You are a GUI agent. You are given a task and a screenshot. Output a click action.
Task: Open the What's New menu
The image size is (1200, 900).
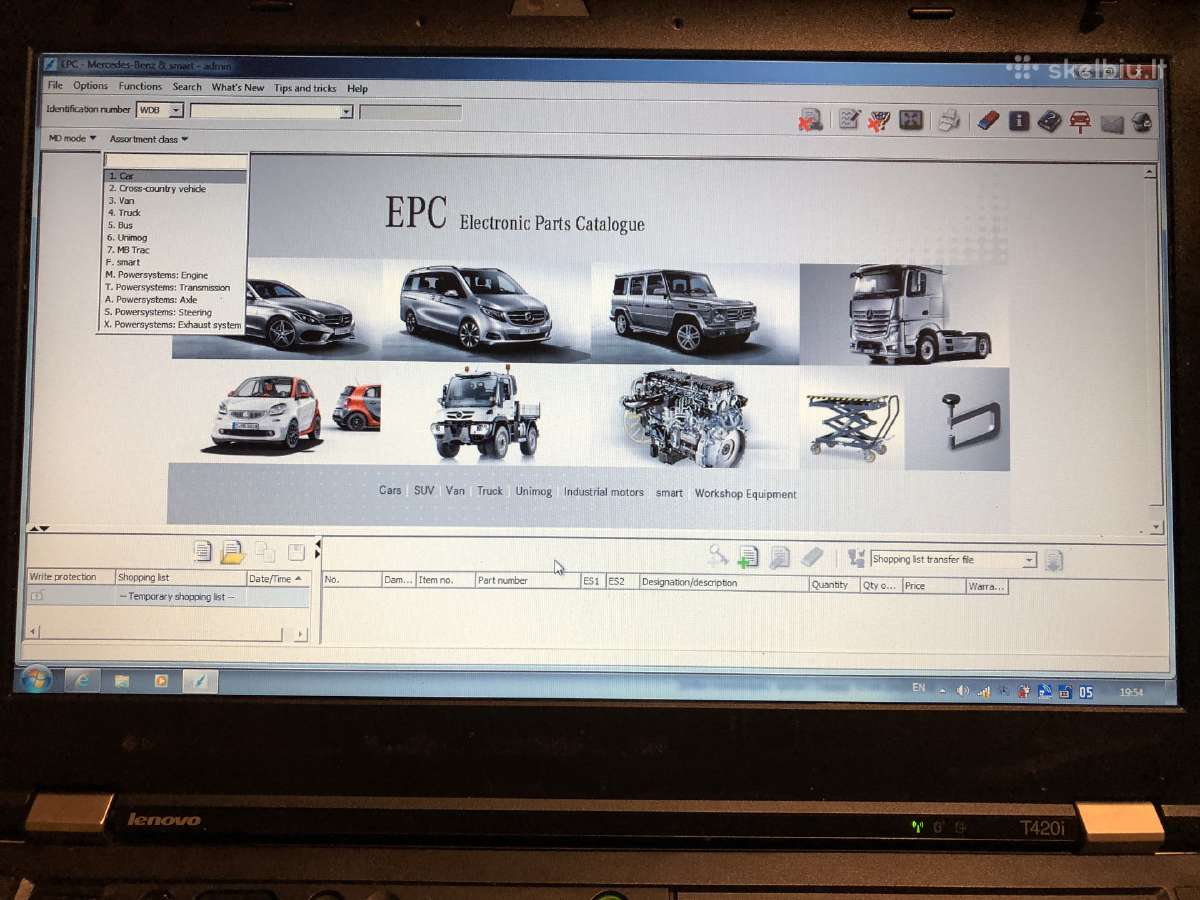[x=238, y=87]
